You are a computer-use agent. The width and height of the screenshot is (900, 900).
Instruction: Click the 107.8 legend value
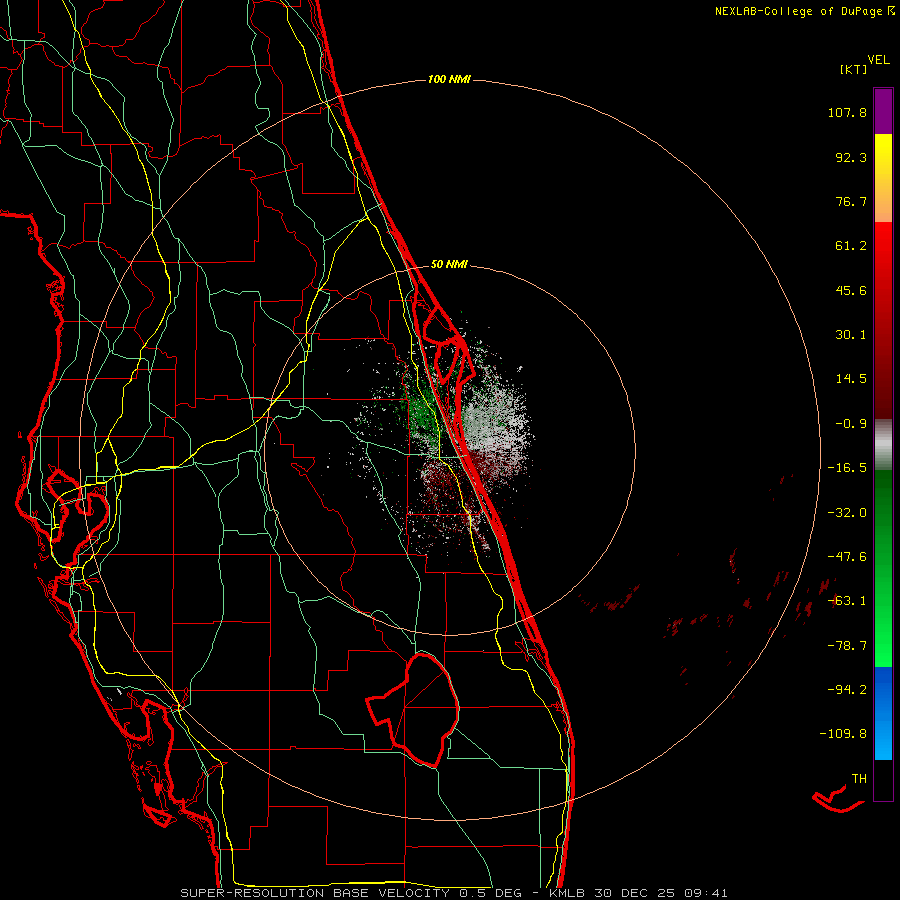[847, 112]
